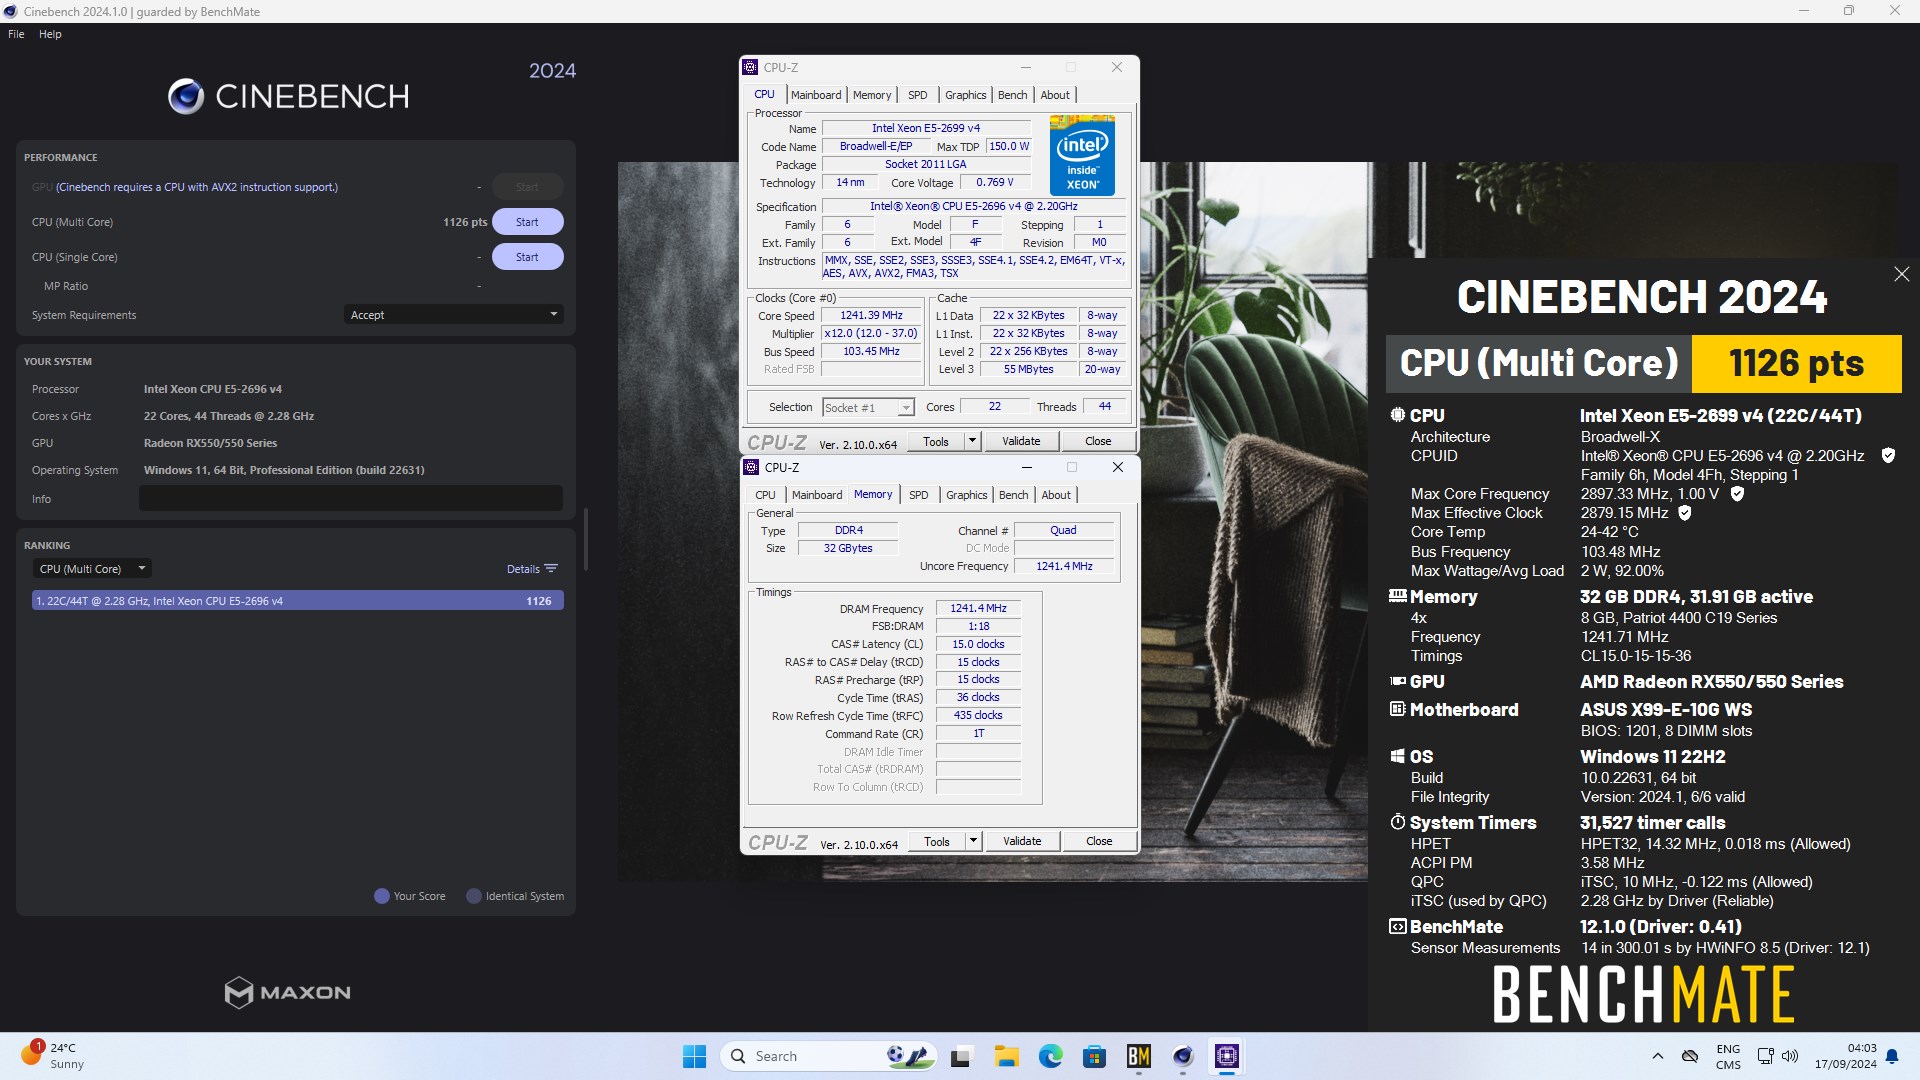Click DRAM Frequency value 1241.4 MHz
Viewport: 1920px width, 1080px height.
click(x=978, y=608)
